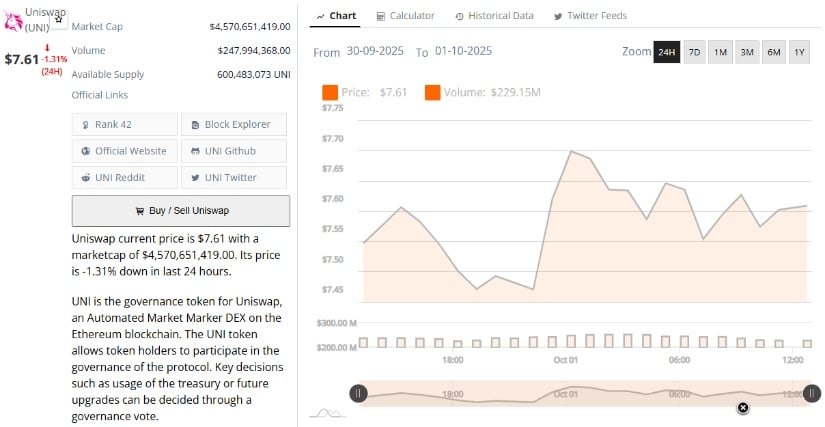This screenshot has height=427, width=825.
Task: Select the 7D zoom range
Action: 694,52
